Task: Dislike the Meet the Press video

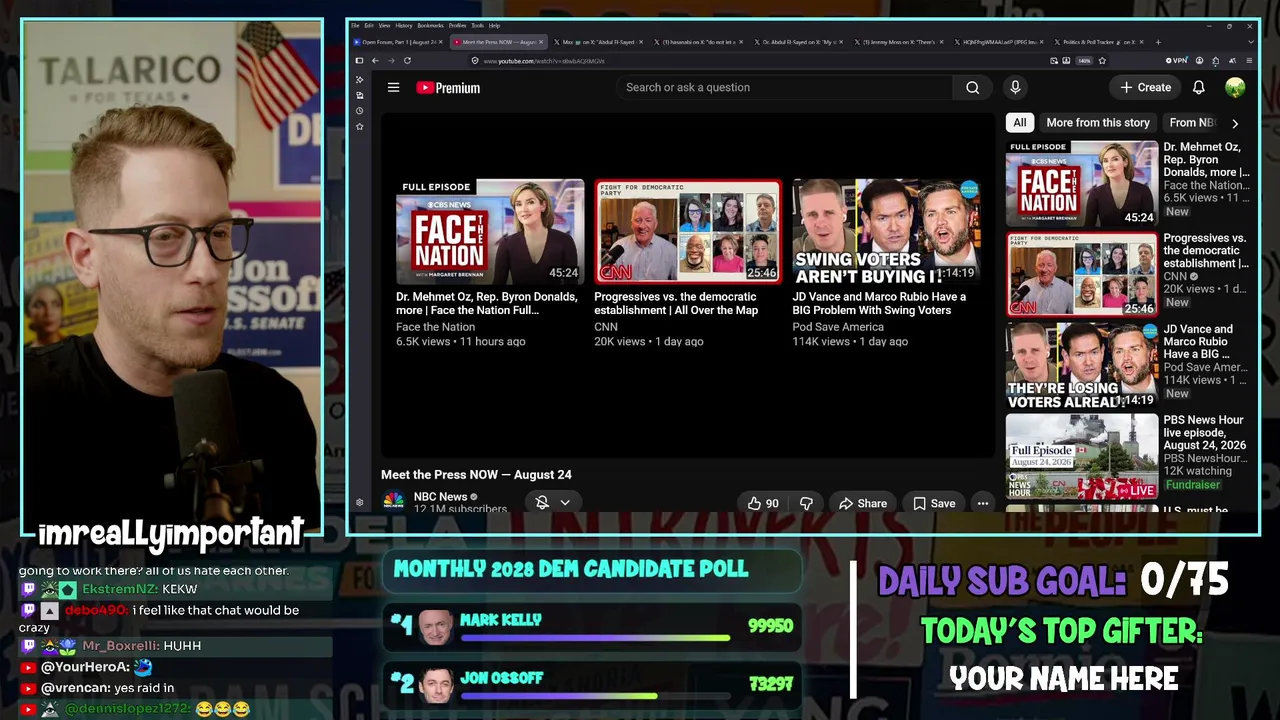Action: coord(806,504)
